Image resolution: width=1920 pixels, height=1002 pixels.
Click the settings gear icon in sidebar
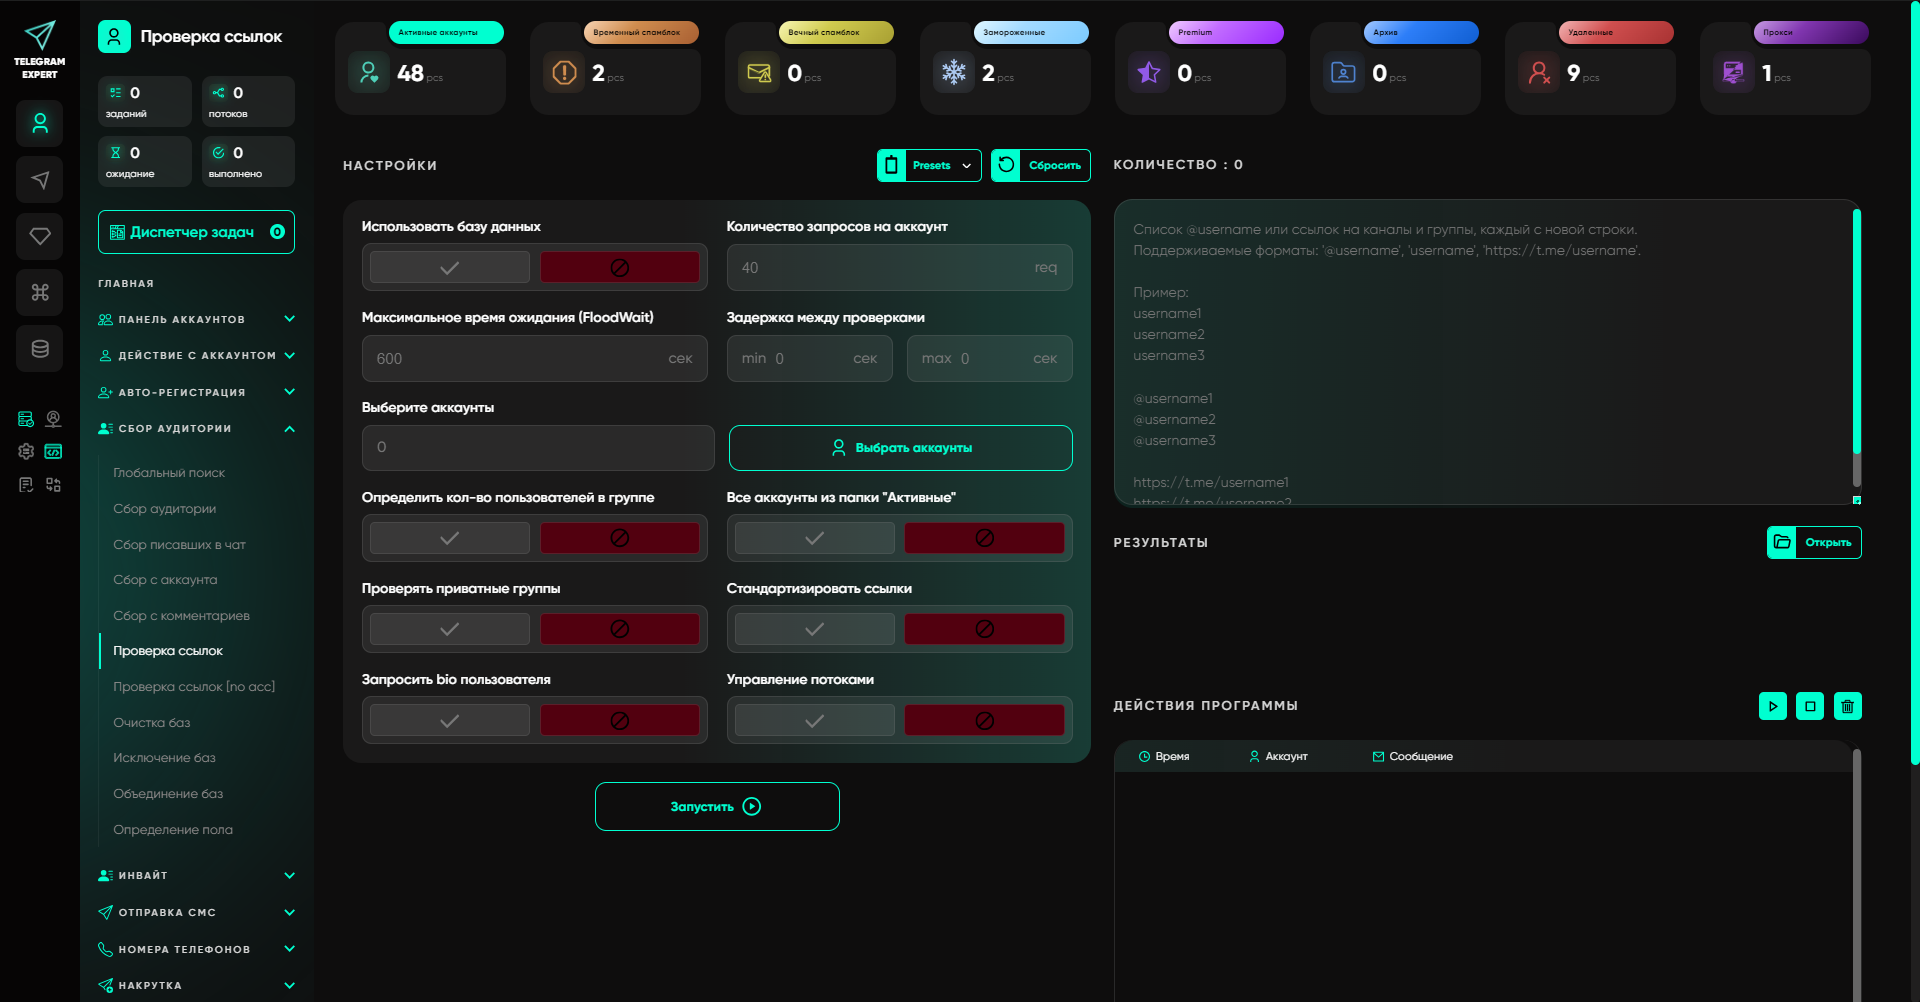[x=26, y=452]
